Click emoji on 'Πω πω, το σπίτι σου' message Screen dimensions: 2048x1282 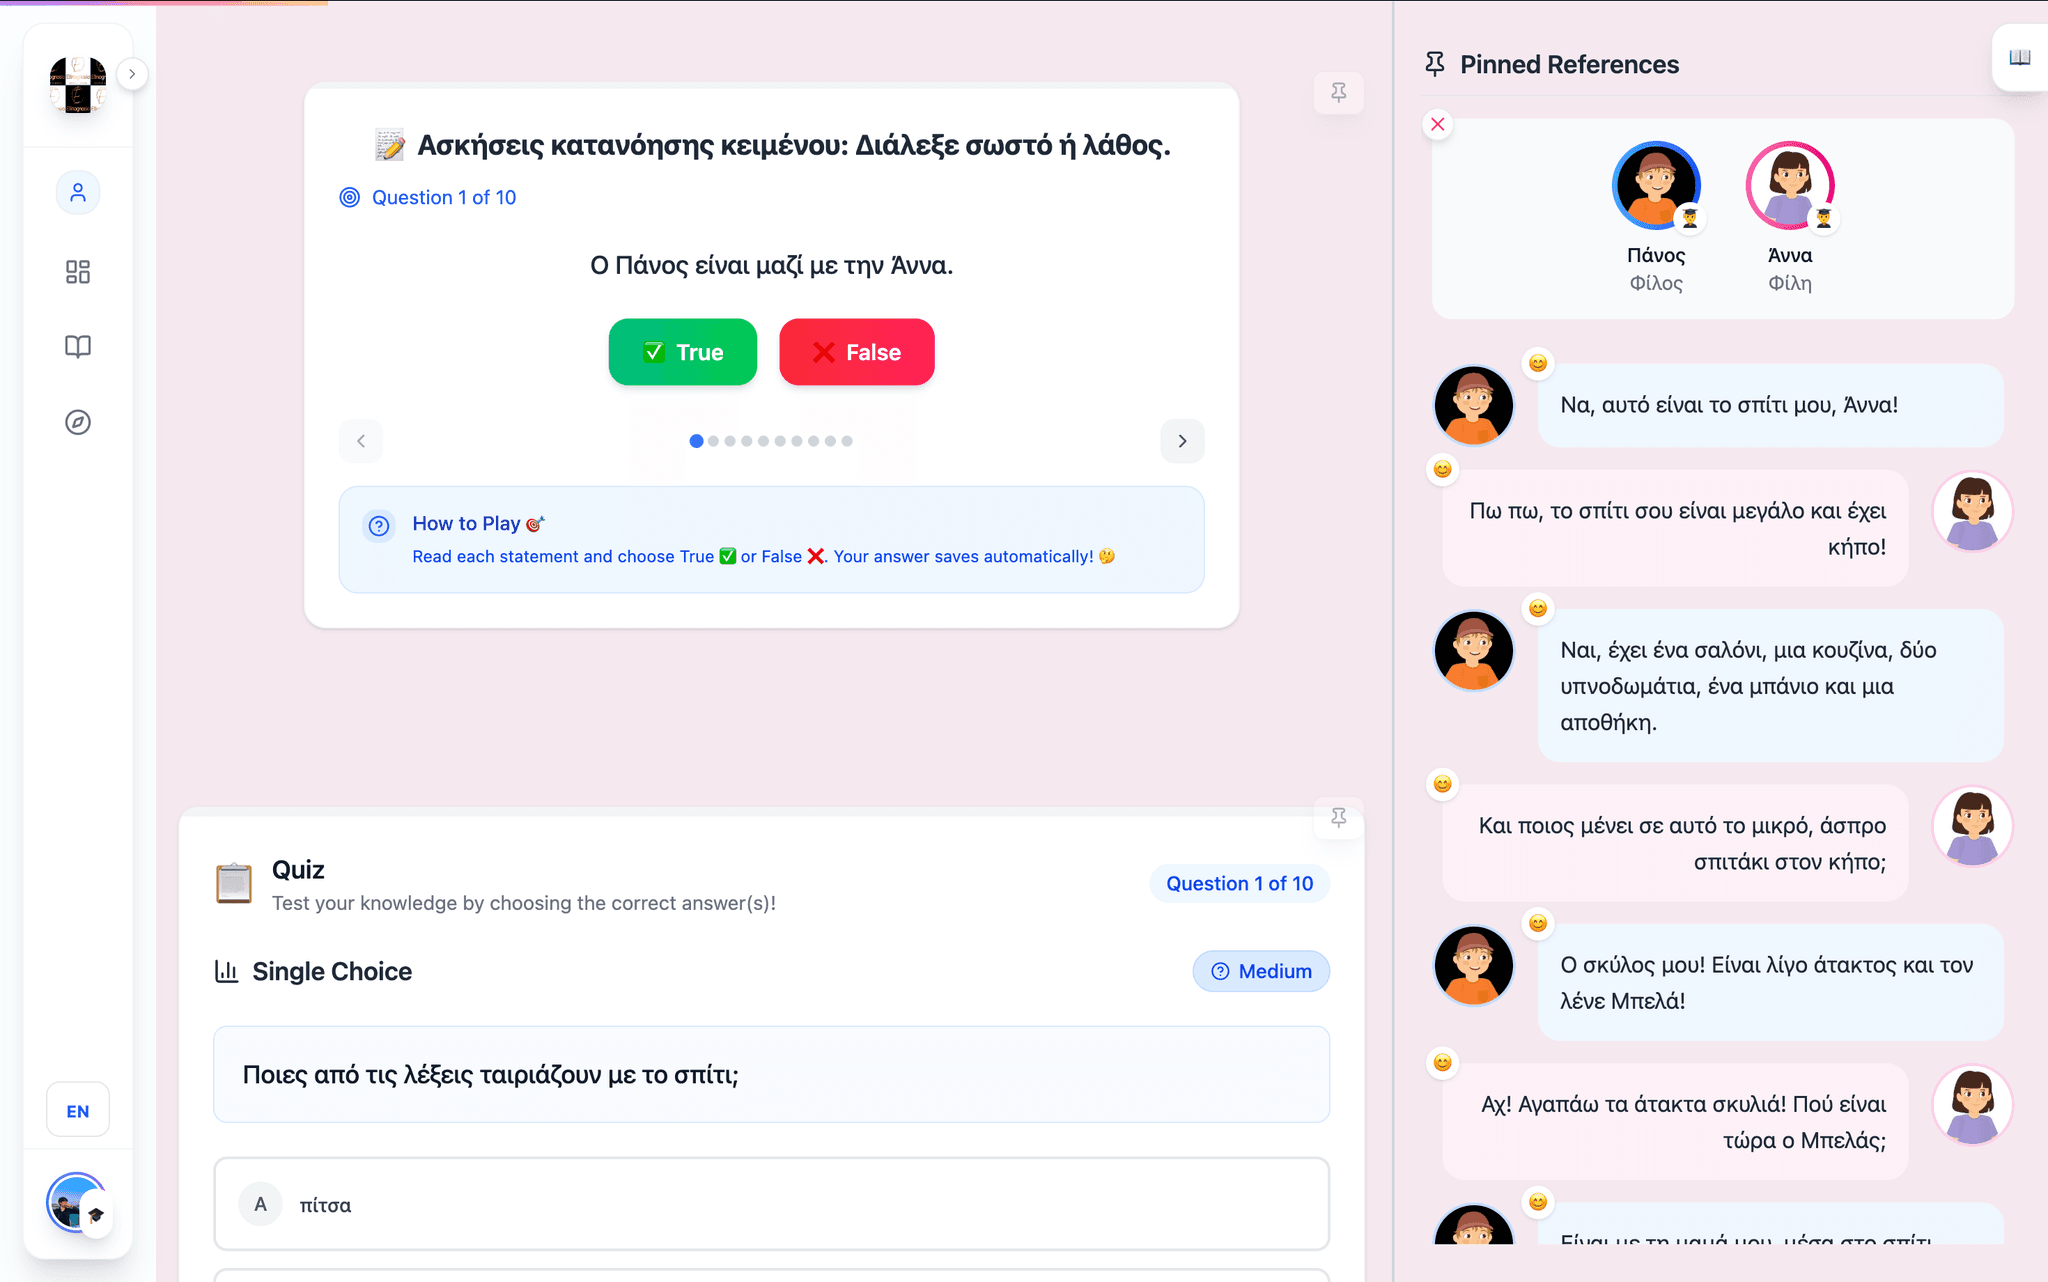click(1442, 469)
